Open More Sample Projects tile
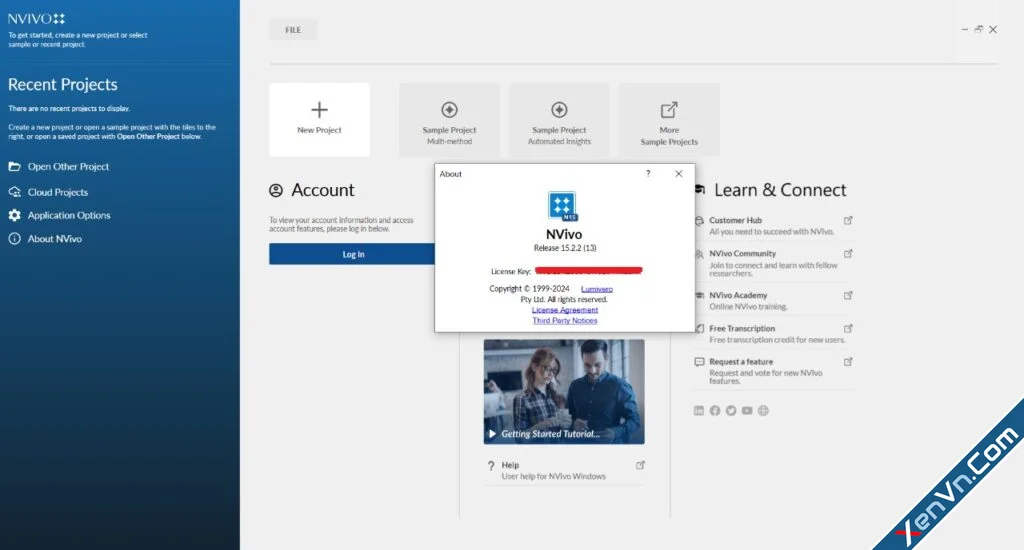 click(x=669, y=120)
